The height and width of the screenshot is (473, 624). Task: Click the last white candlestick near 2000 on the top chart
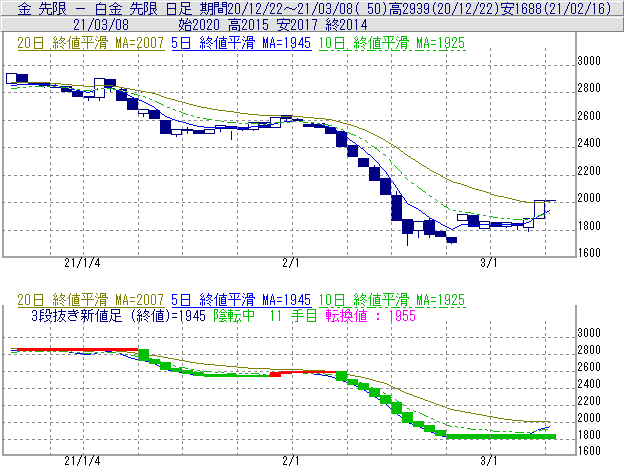[x=540, y=209]
